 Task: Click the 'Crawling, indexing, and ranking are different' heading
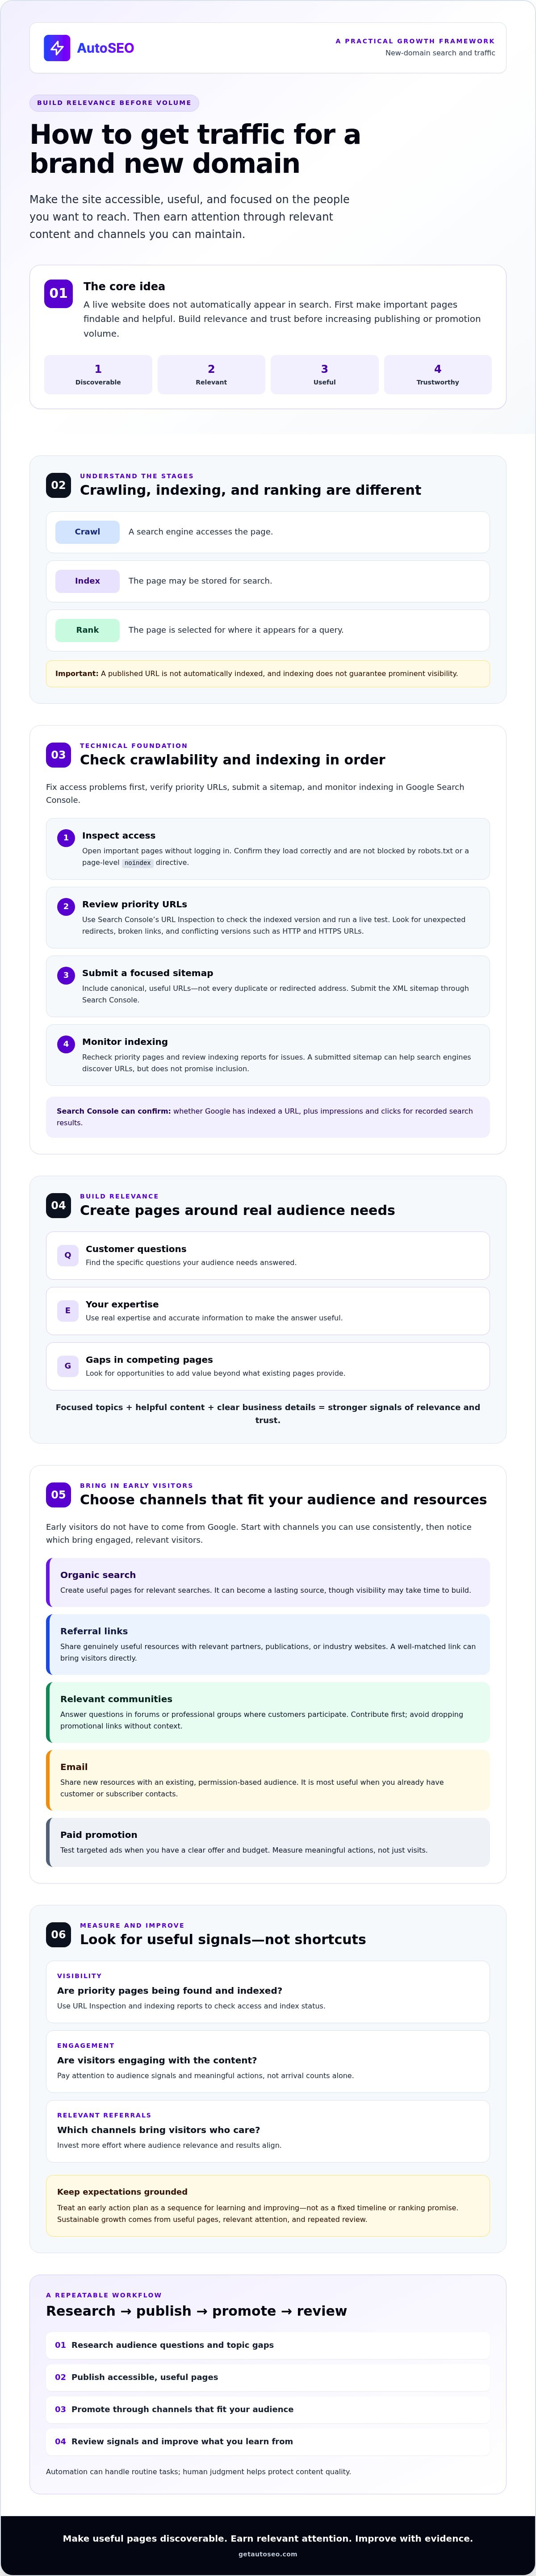click(250, 490)
